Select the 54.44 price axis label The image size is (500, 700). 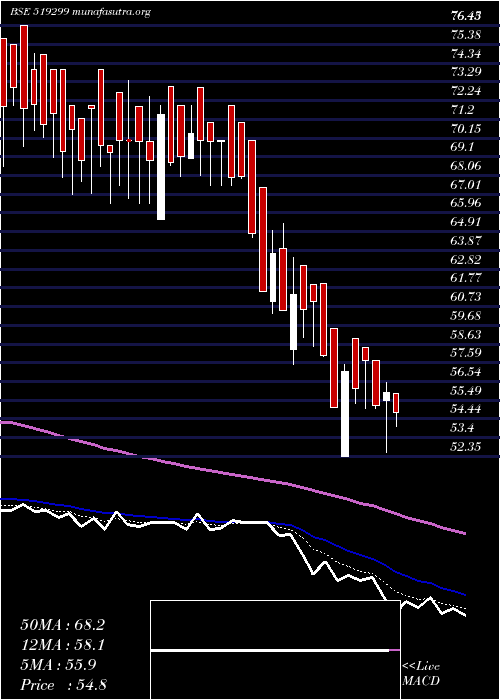[467, 409]
